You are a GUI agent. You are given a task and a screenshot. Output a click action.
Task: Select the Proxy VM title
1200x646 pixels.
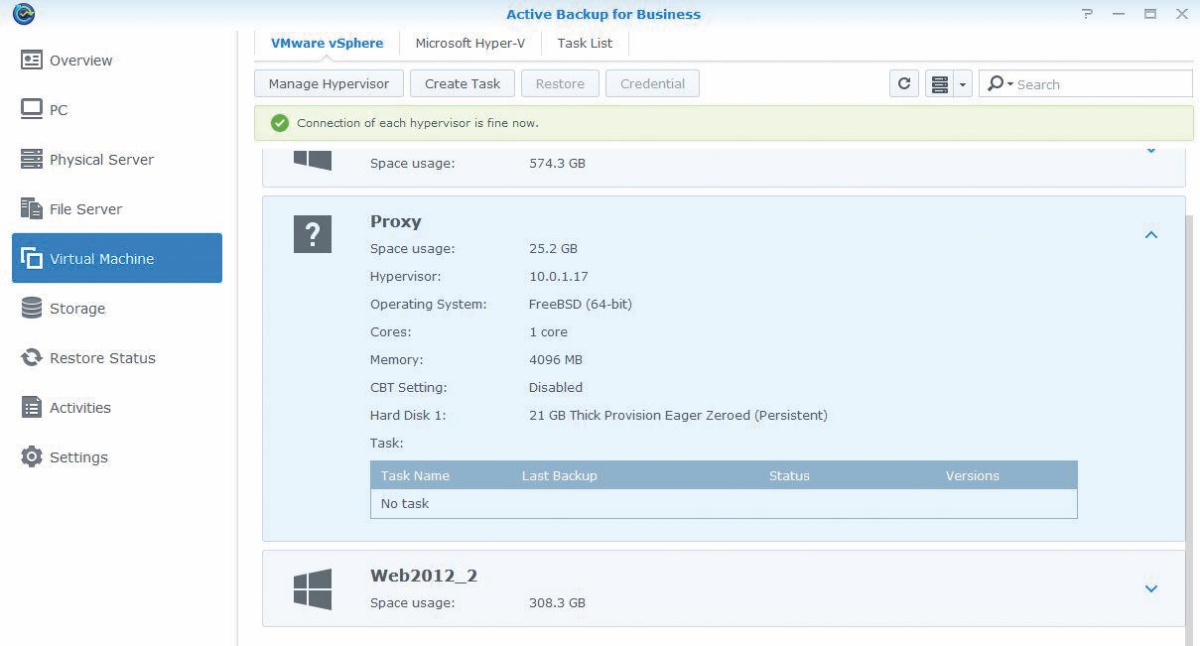pyautogui.click(x=396, y=222)
